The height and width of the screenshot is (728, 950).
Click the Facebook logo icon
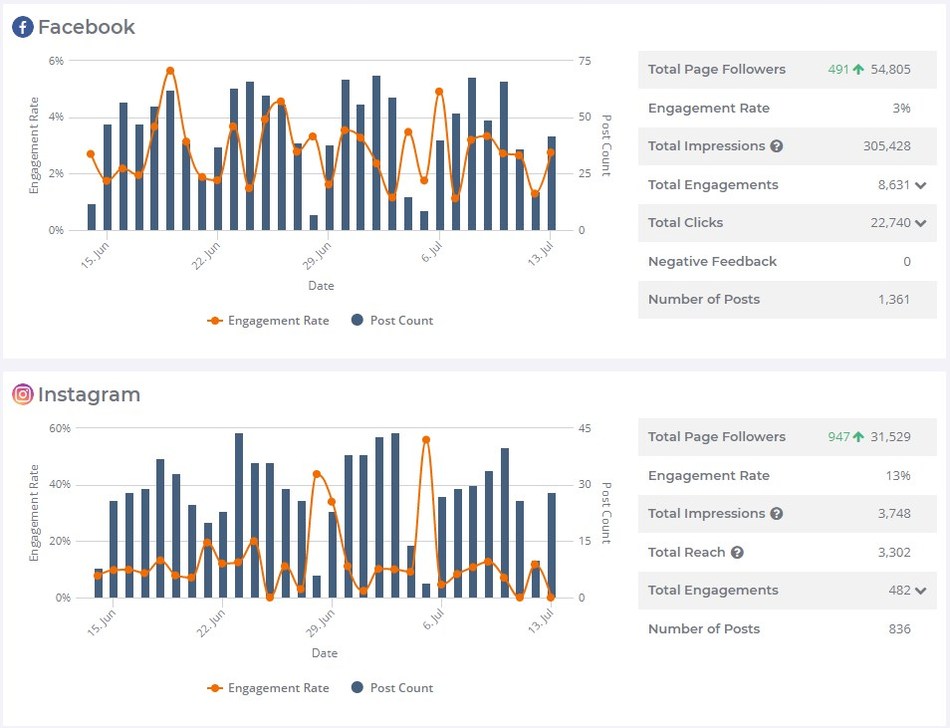pos(22,27)
